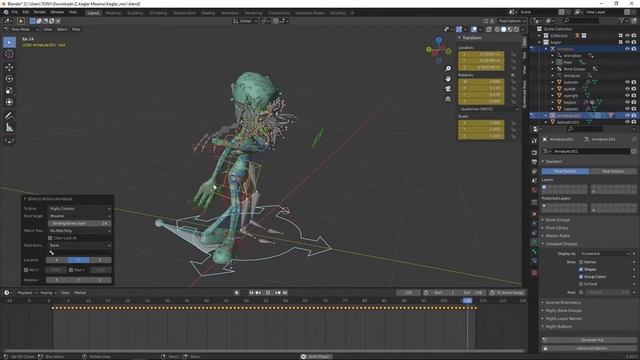Activate the Transform tool
The width and height of the screenshot is (640, 360).
9,102
